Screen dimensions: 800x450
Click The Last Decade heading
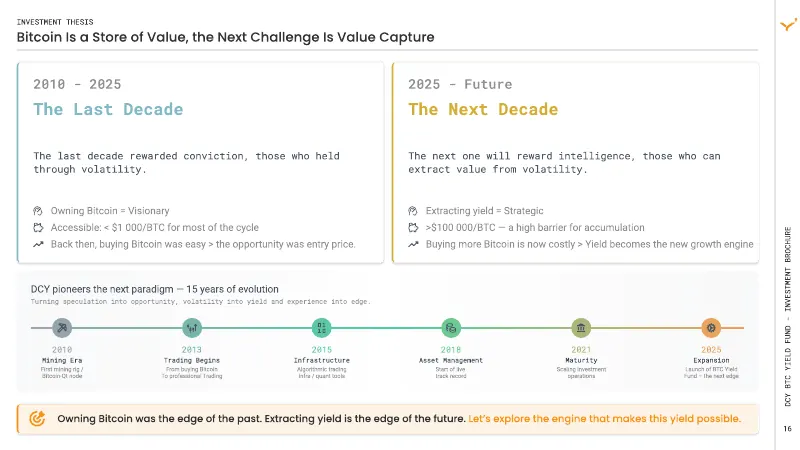click(108, 109)
